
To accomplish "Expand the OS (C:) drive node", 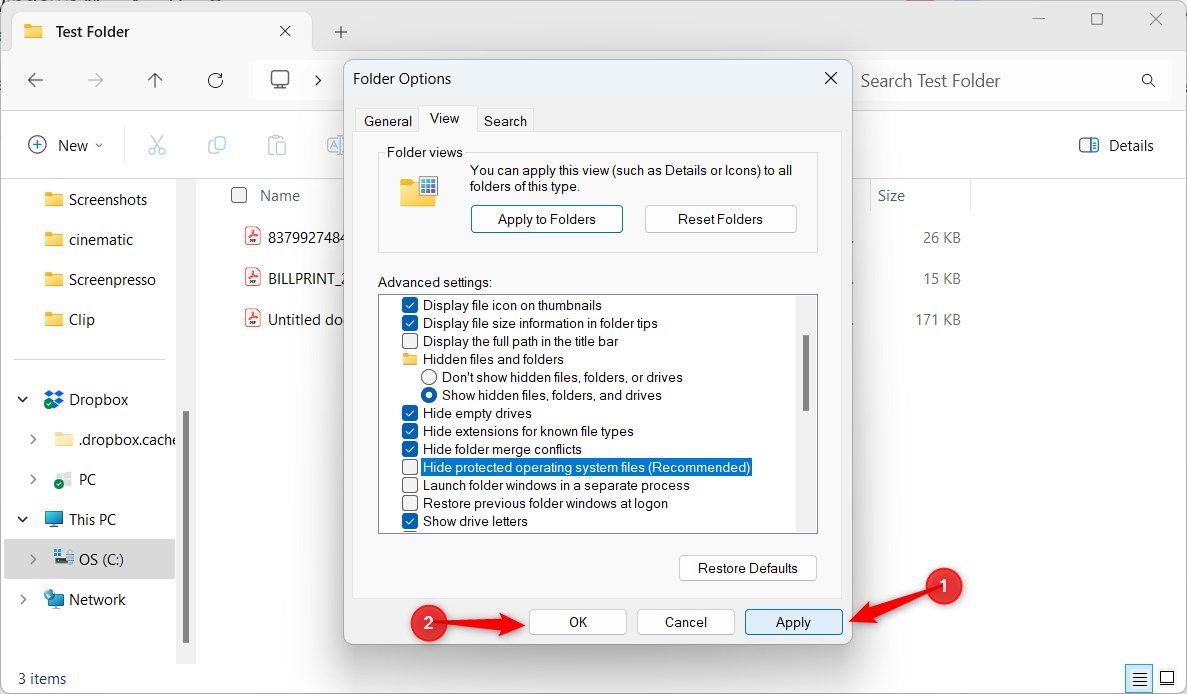I will [33, 559].
